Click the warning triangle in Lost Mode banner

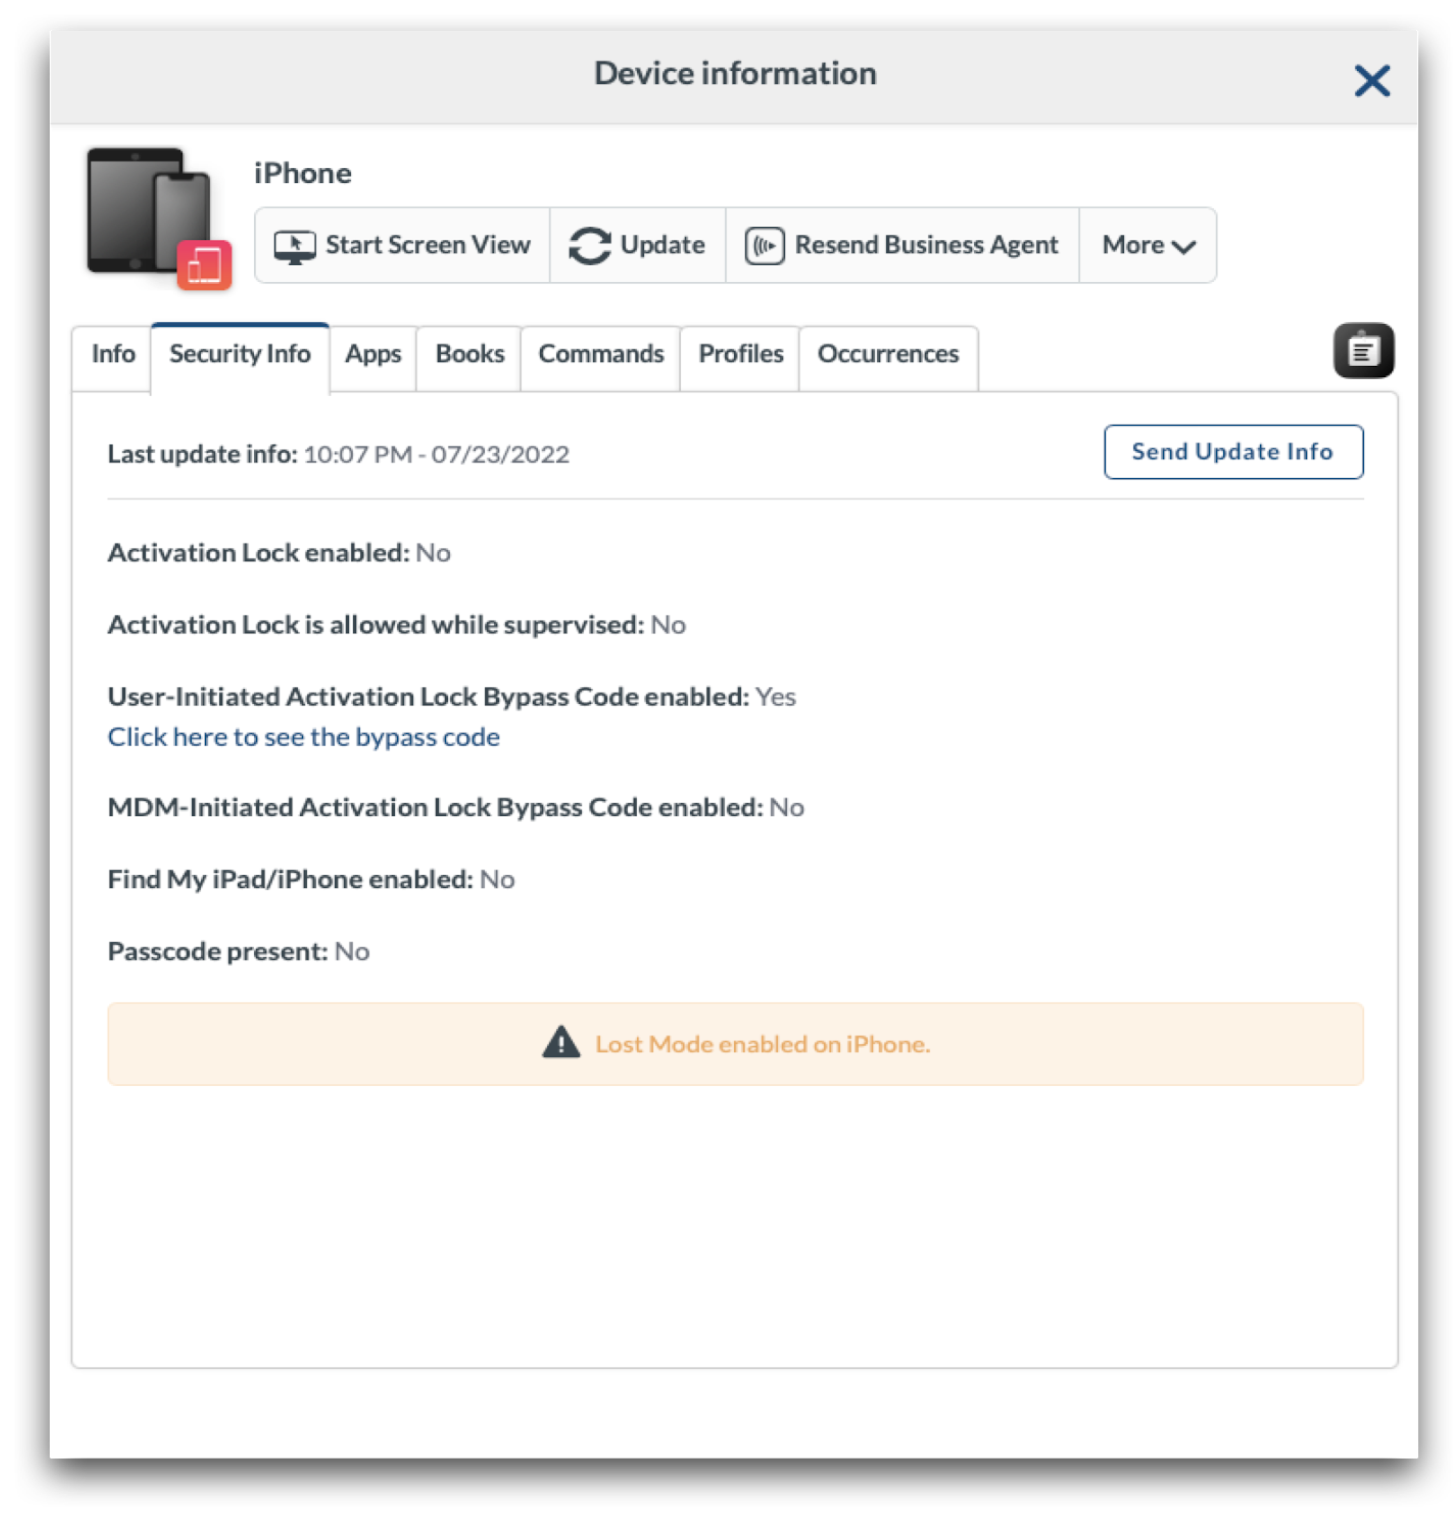[x=560, y=1043]
